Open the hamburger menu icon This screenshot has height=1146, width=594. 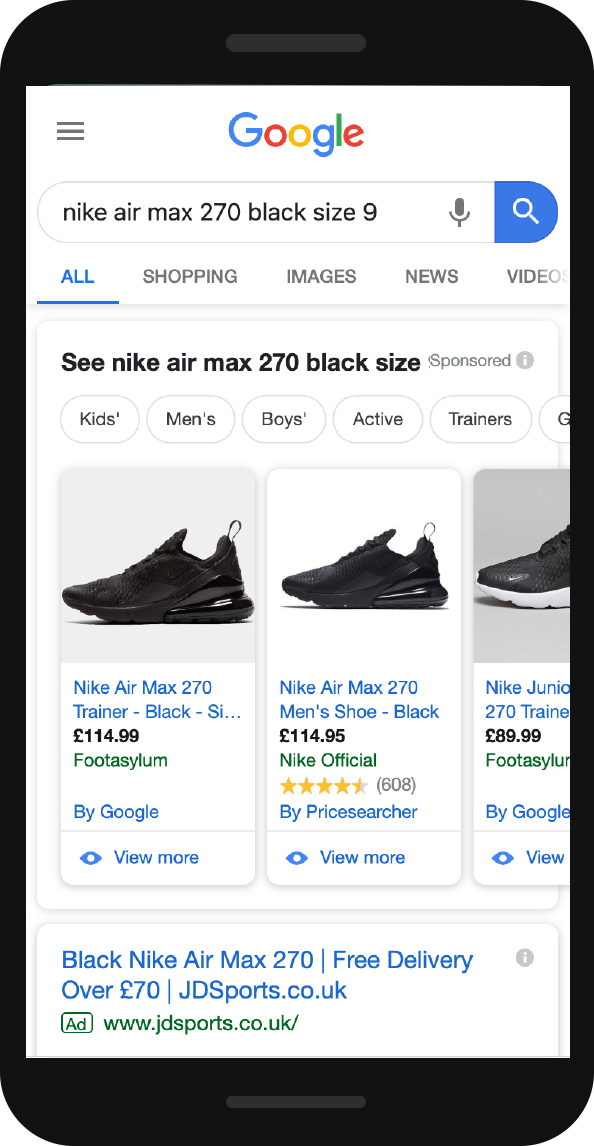tap(71, 132)
